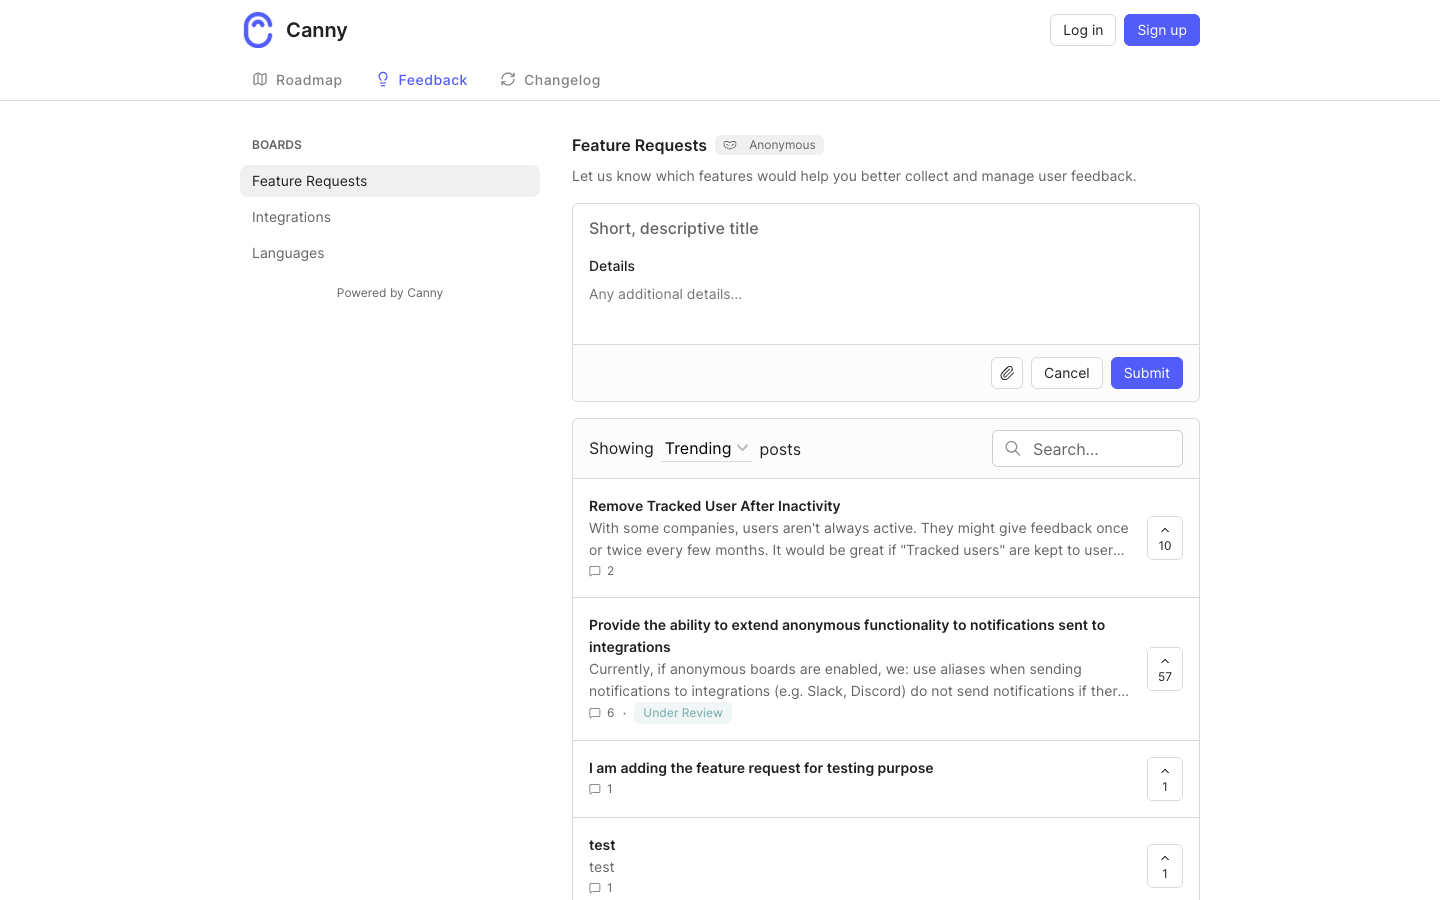Open the Changelog tab

pos(550,80)
